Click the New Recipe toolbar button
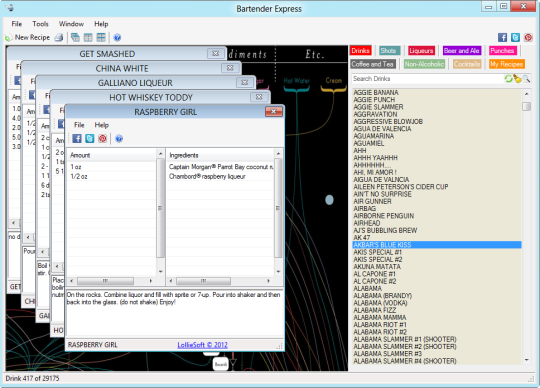The height and width of the screenshot is (388, 540). (x=28, y=38)
